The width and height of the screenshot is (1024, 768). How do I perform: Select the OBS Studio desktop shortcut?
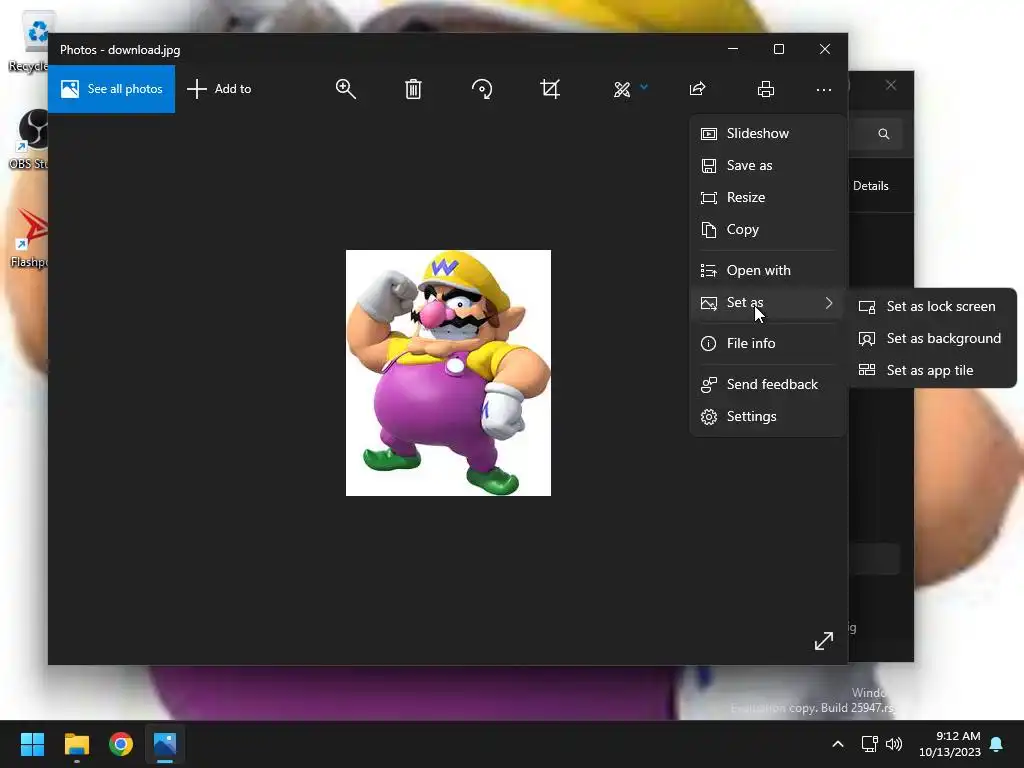point(28,139)
